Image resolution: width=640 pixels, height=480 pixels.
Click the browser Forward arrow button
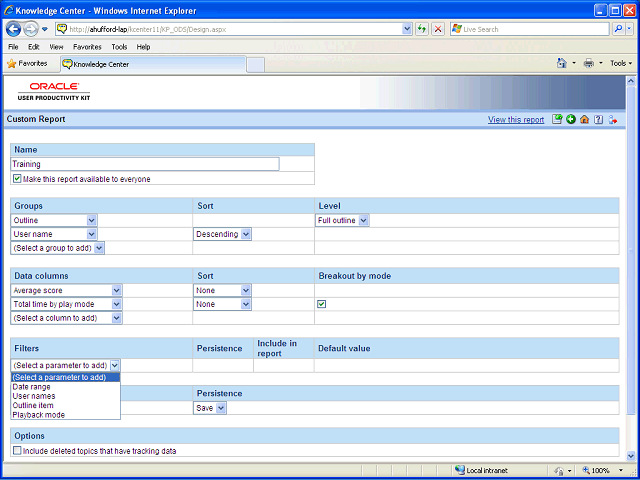[31, 29]
